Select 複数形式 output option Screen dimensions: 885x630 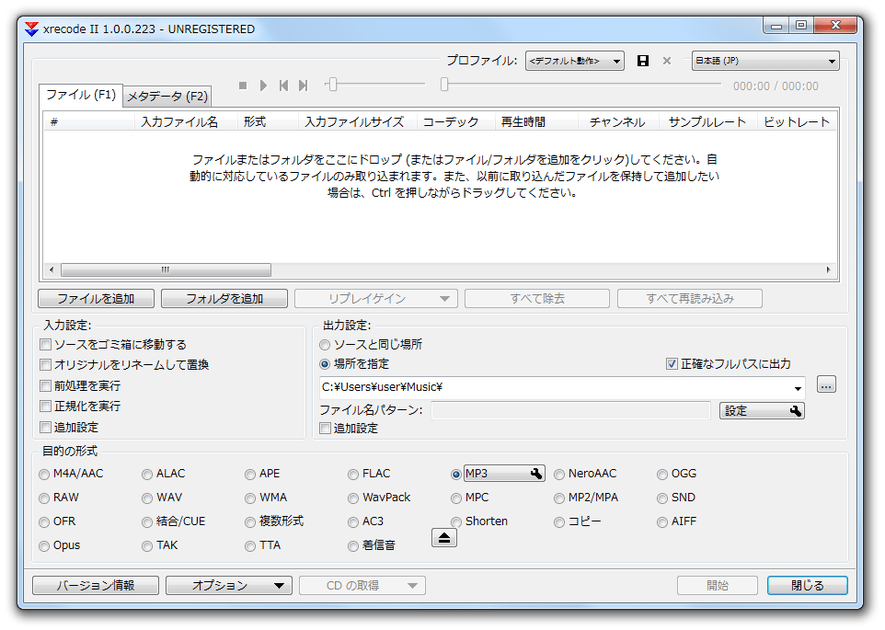(x=250, y=522)
